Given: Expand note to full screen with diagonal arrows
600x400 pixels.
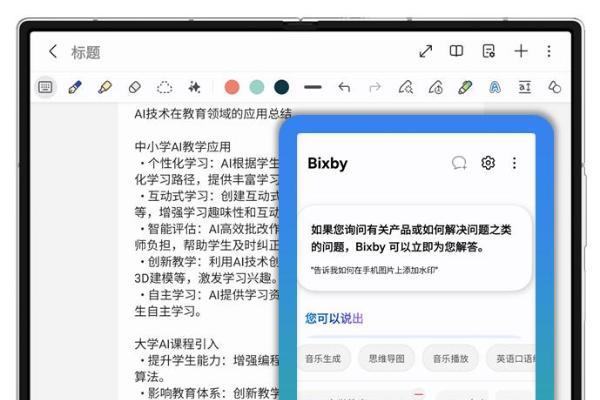Looking at the screenshot, I should pos(426,51).
